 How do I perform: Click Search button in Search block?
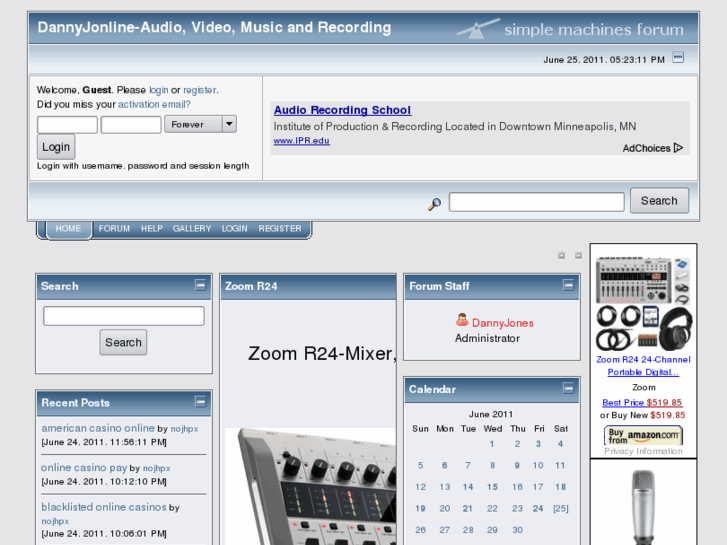[x=123, y=342]
